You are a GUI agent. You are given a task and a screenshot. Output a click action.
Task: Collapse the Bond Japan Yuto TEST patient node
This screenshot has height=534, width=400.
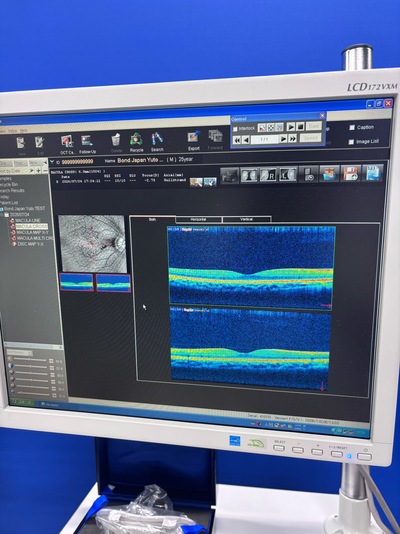pyautogui.click(x=1, y=209)
